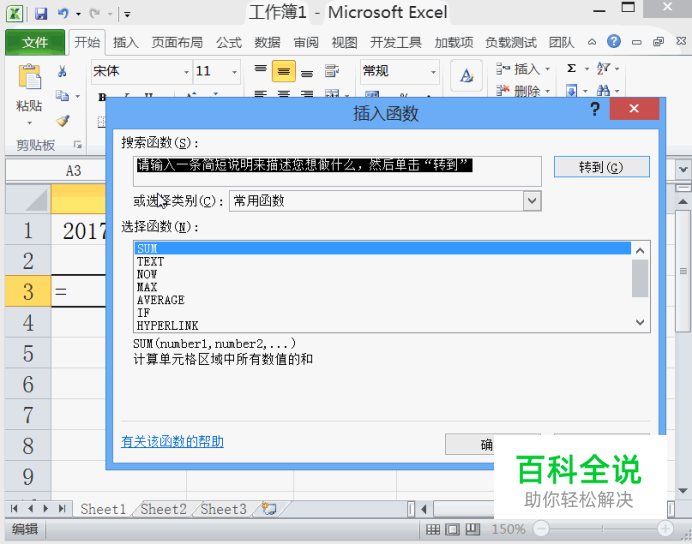Click the Sort and Filter icon
The image size is (692, 544).
tap(603, 68)
